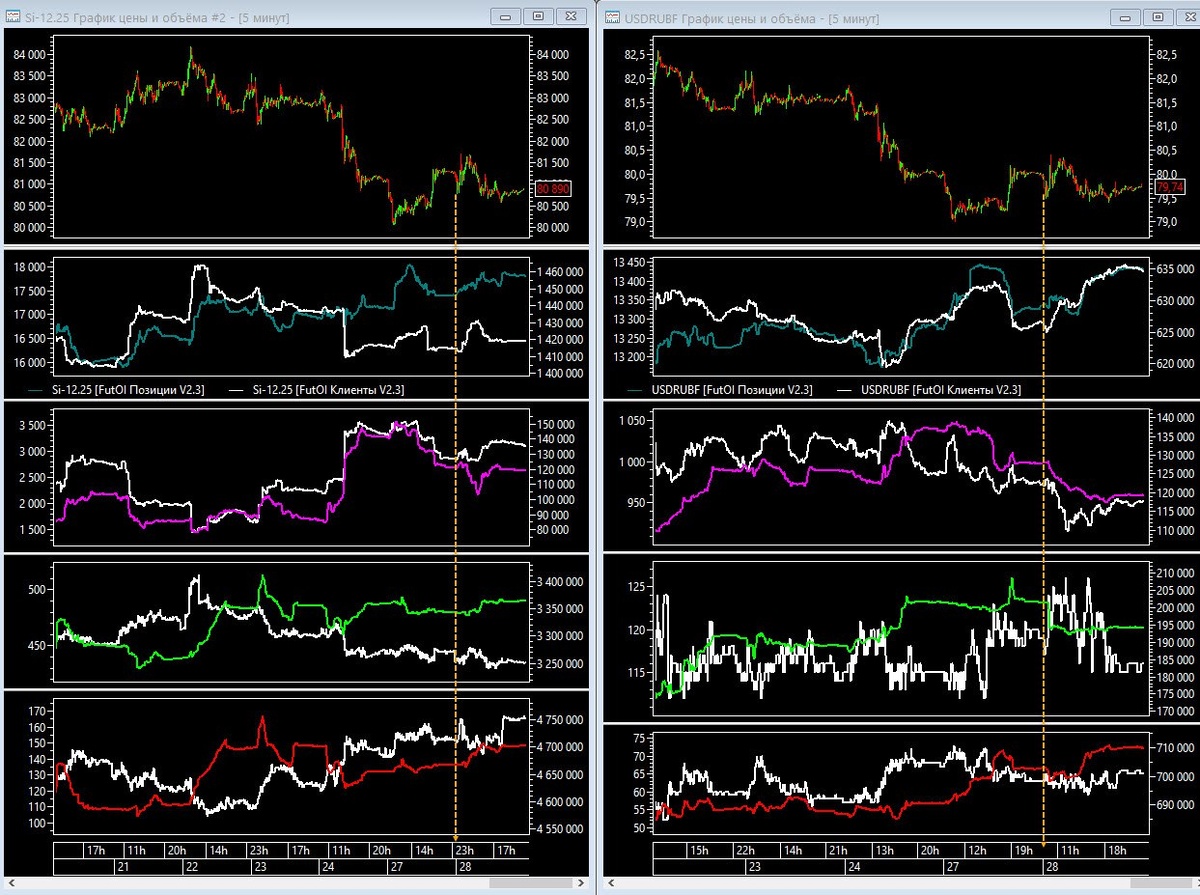1200x895 pixels.
Task: Click axis value 1 050 in USDRUBF window
Action: pos(634,422)
